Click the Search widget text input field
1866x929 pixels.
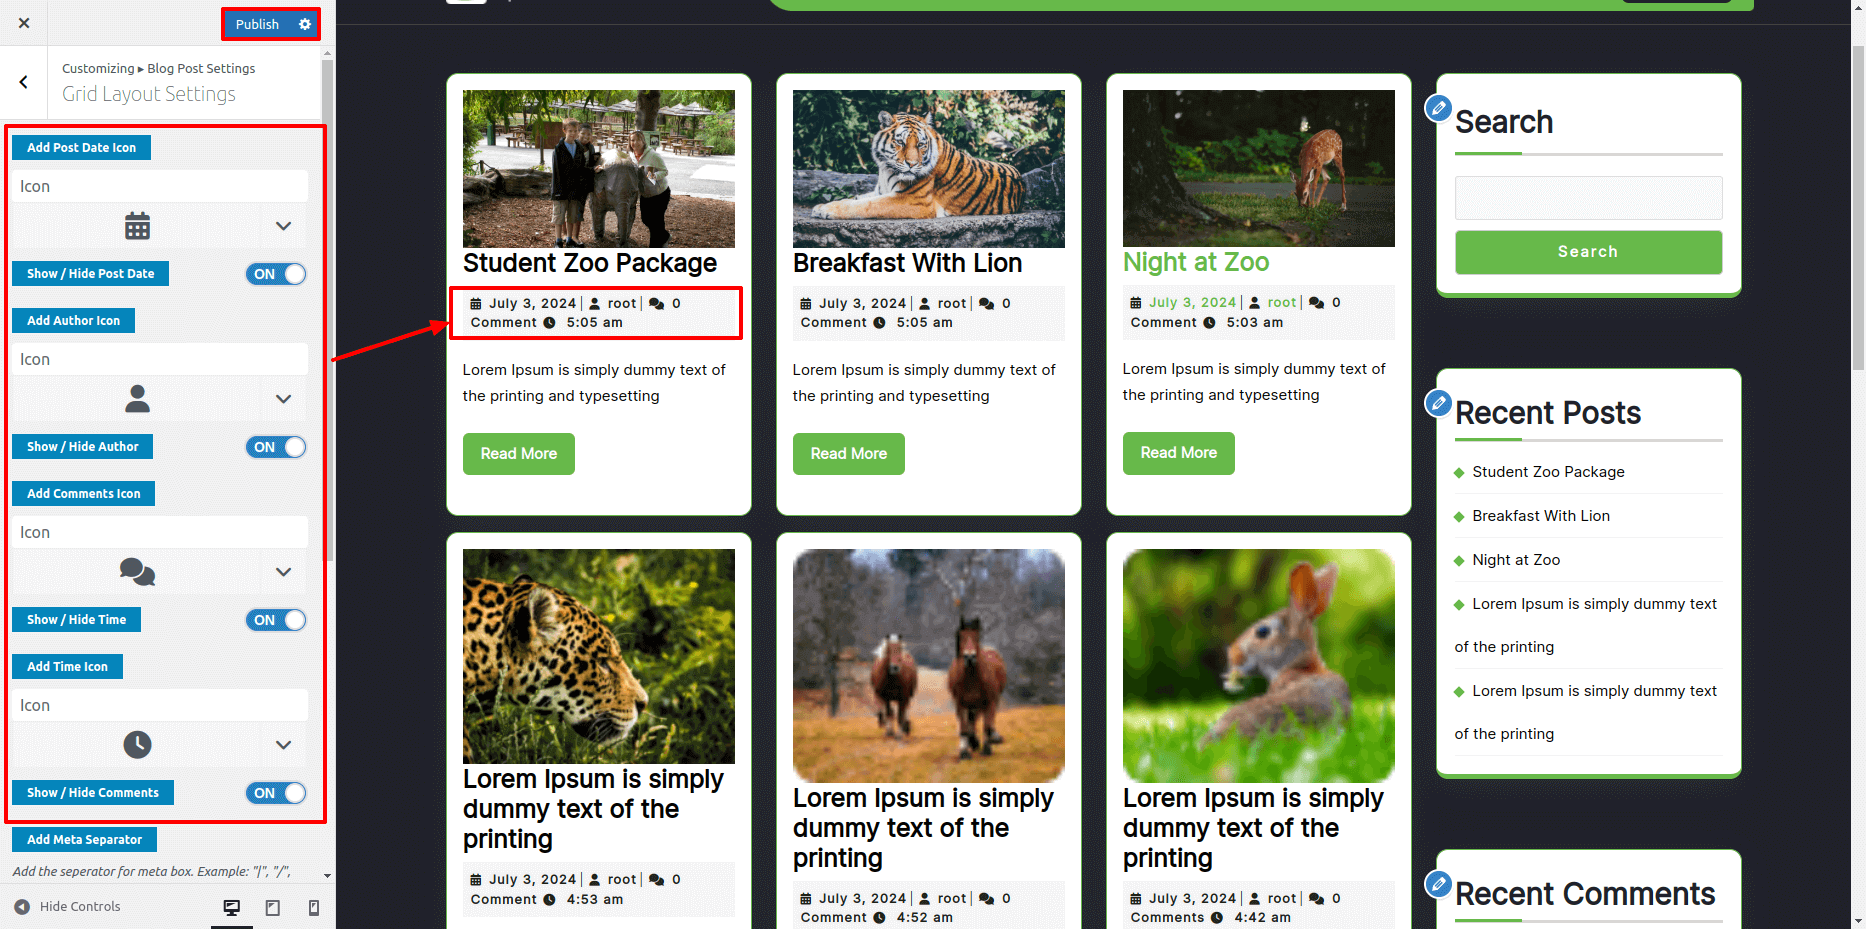coord(1588,198)
